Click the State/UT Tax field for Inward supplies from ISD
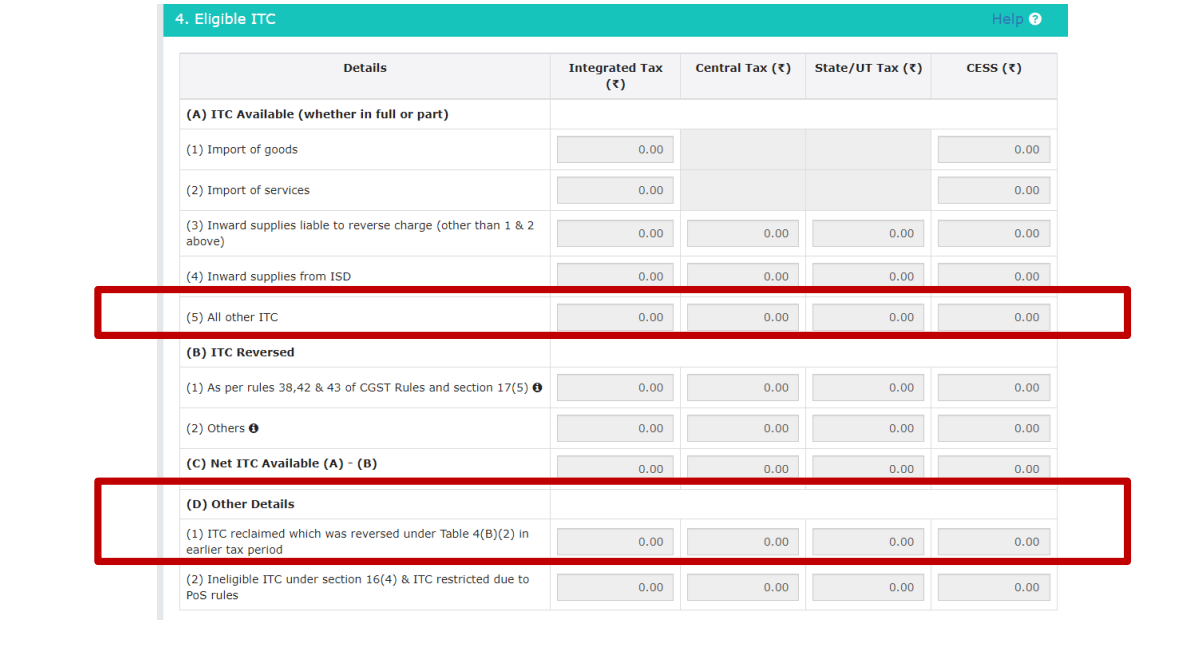 point(866,275)
